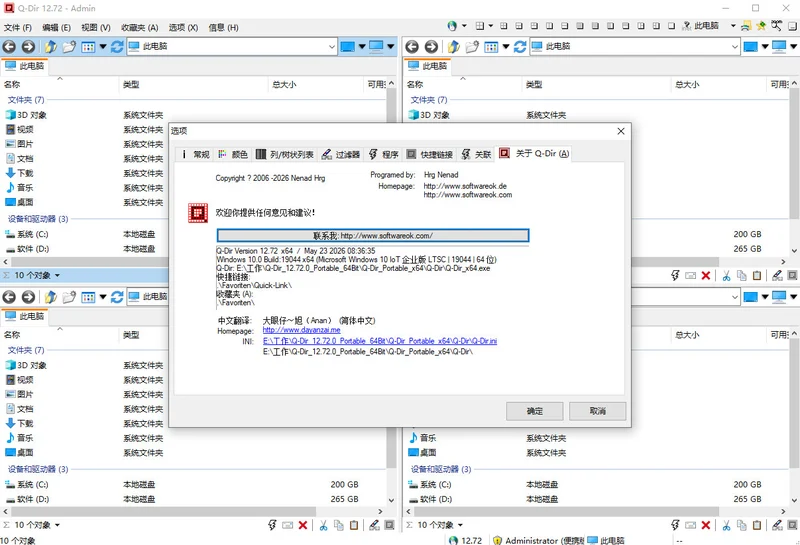Click 取消 to cancel the options dialog
This screenshot has width=800, height=545.
pos(597,411)
